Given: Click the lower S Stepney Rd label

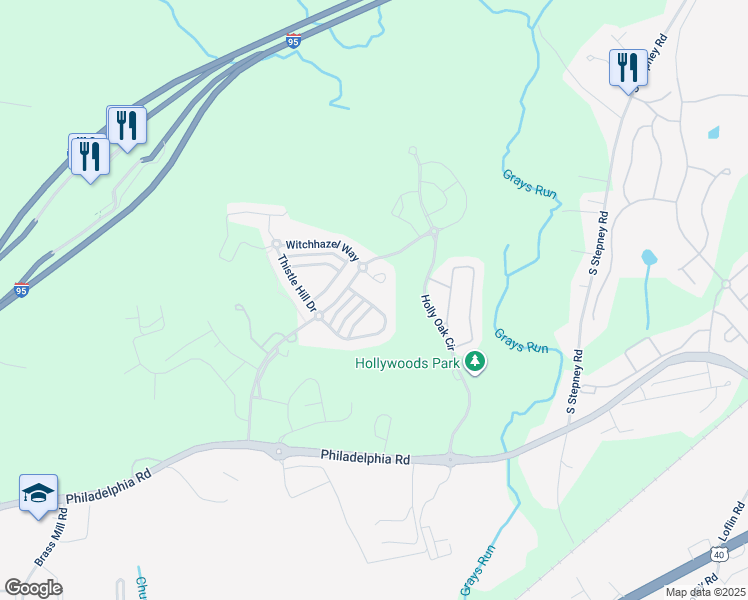Looking at the screenshot, I should 575,382.
